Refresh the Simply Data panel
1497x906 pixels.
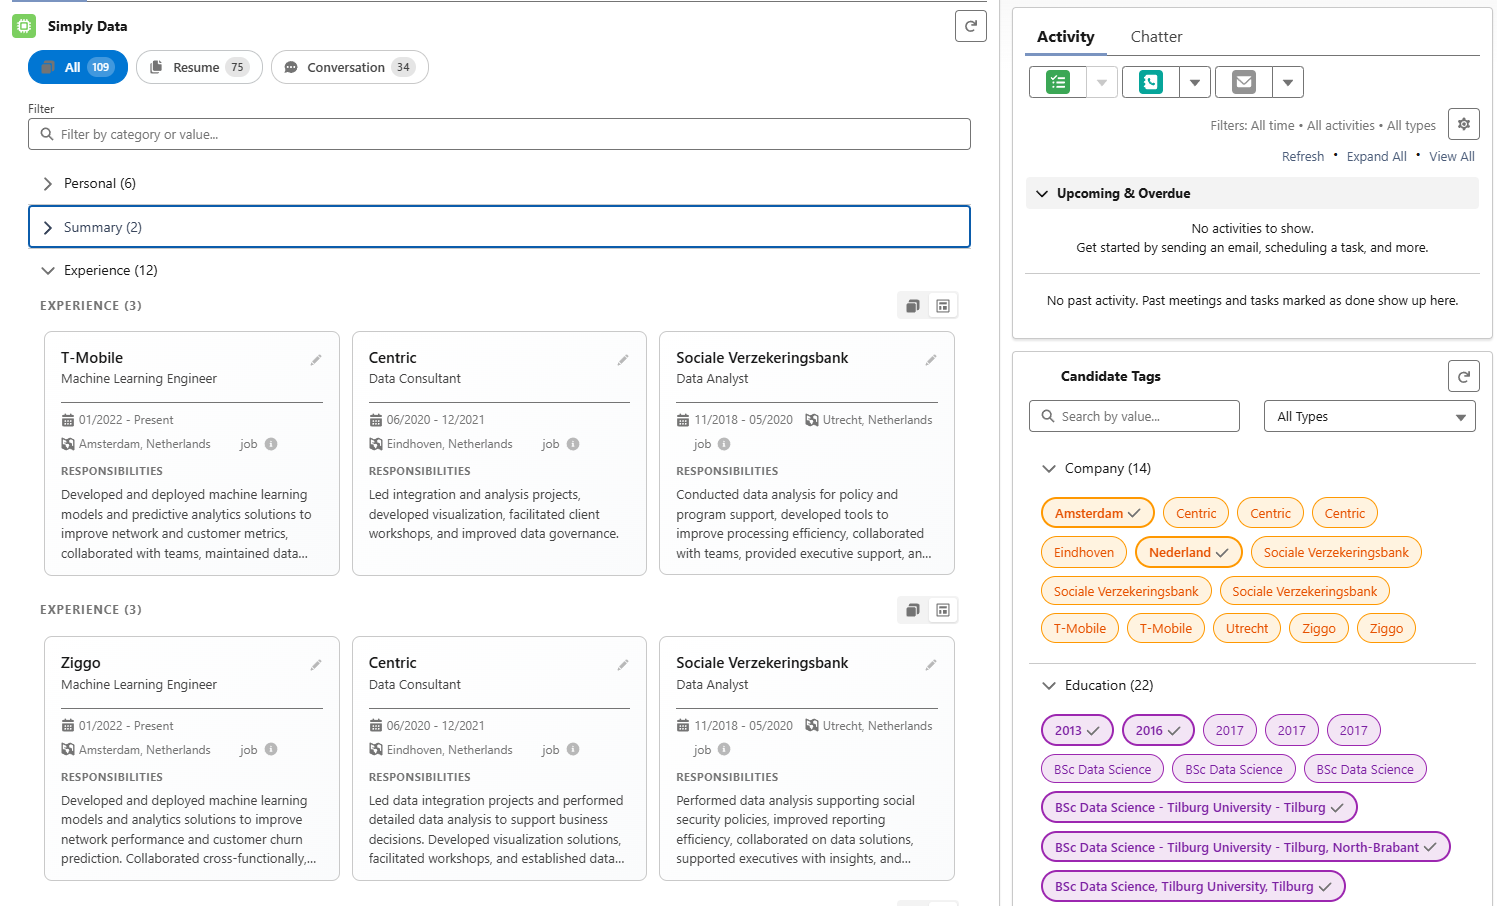(x=969, y=26)
